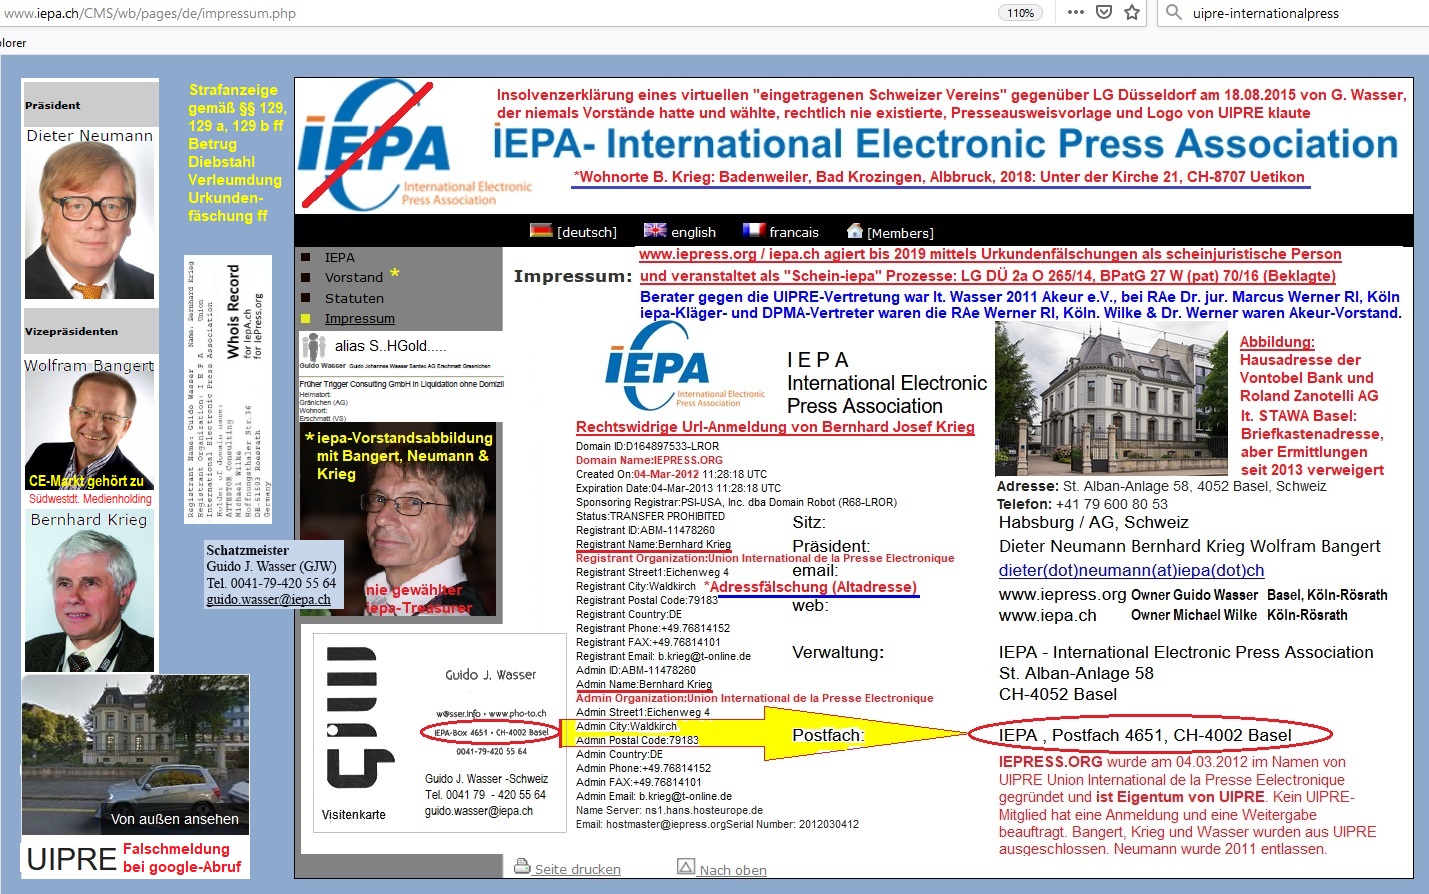Choose the French flag icon
This screenshot has height=894, width=1429.
tap(754, 231)
